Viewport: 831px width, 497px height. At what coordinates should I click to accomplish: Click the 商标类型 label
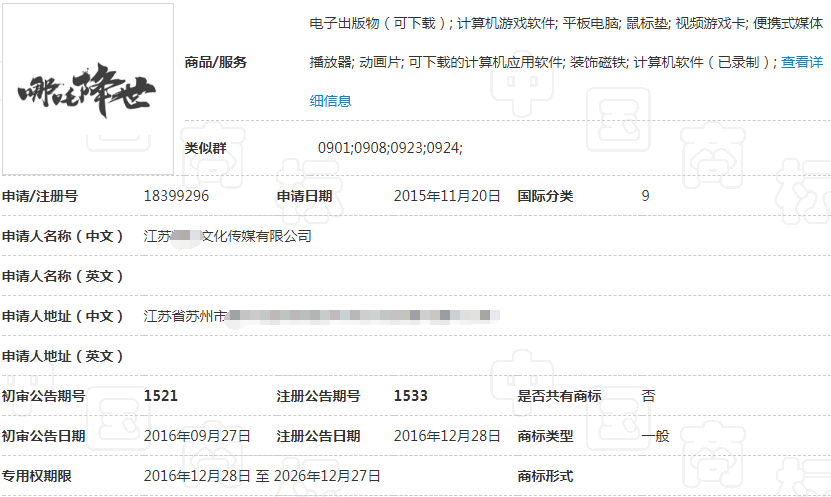545,436
